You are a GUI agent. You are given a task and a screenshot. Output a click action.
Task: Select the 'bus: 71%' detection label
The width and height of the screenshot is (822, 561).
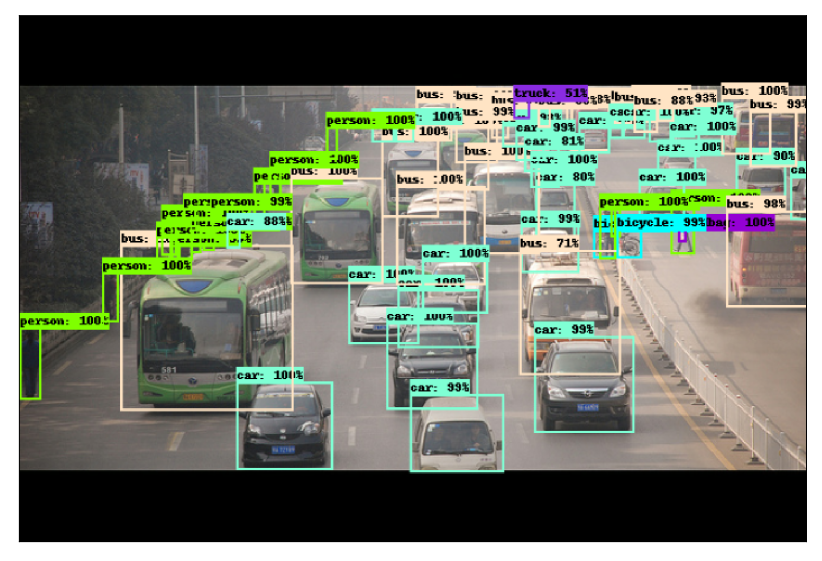[x=549, y=243]
